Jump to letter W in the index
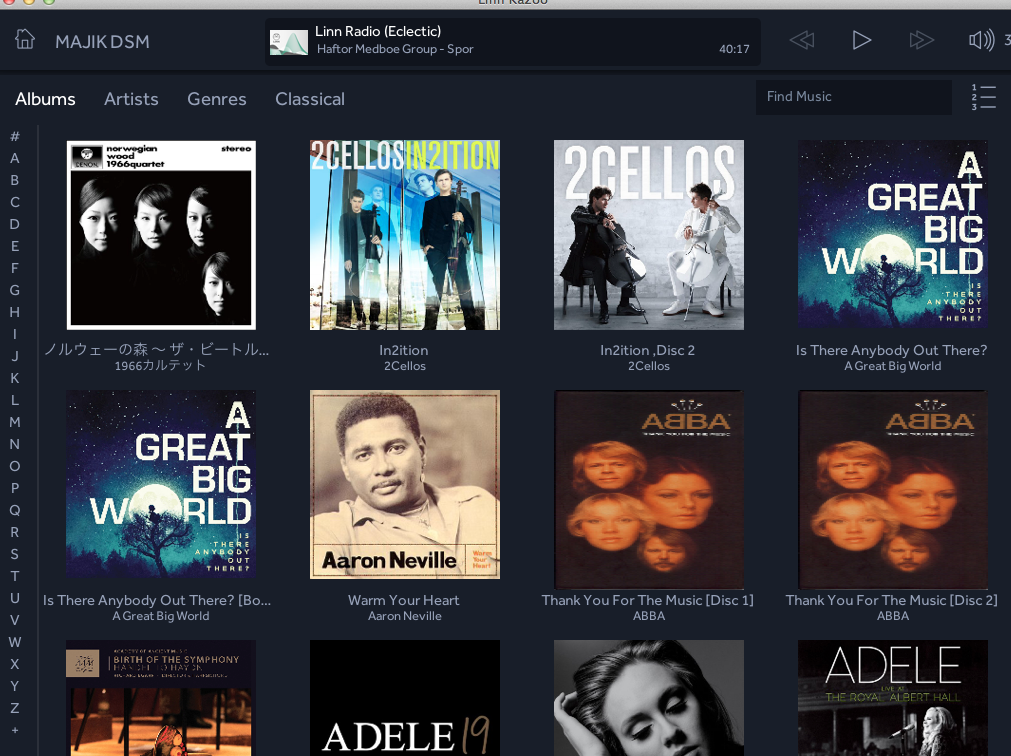The height and width of the screenshot is (756, 1011). click(15, 642)
